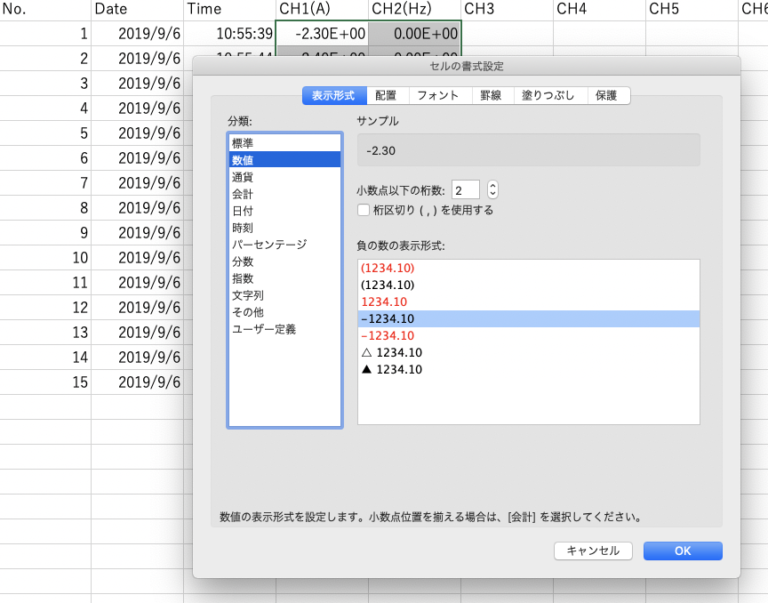The image size is (768, 603).
Task: Choose red -1234.10 negative format
Action: [x=528, y=336]
